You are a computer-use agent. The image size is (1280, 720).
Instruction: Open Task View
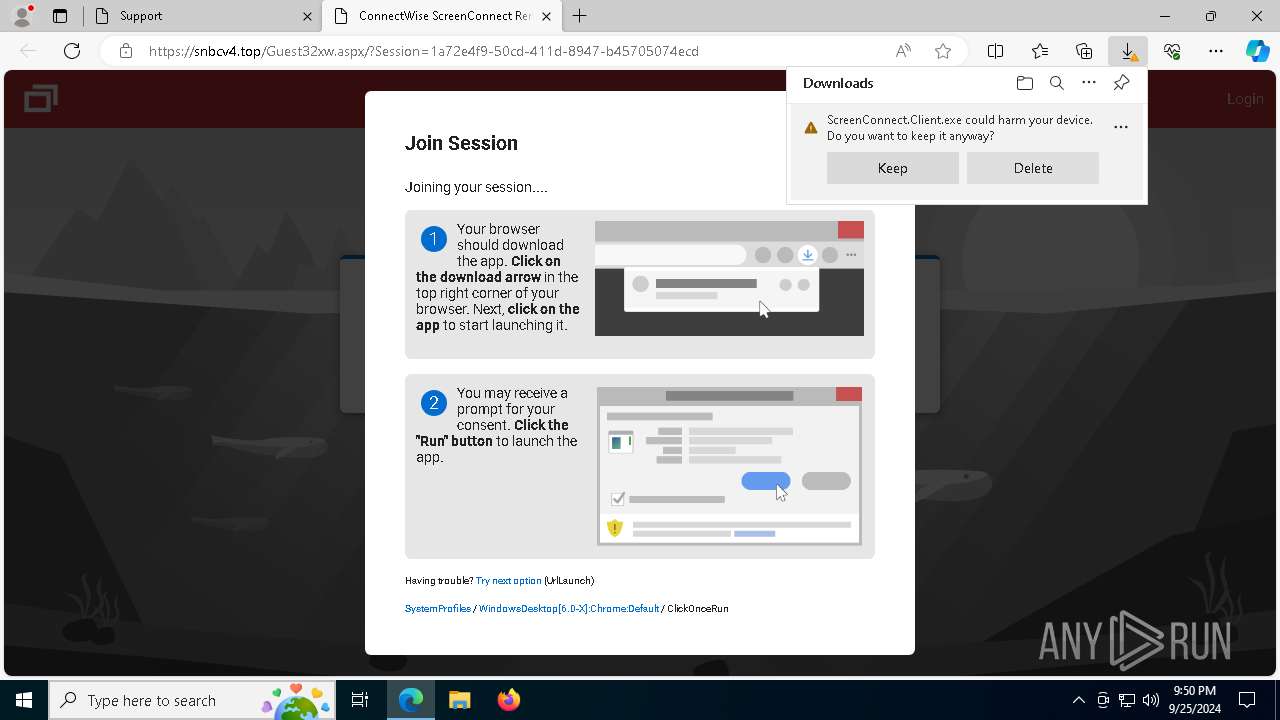[360, 700]
